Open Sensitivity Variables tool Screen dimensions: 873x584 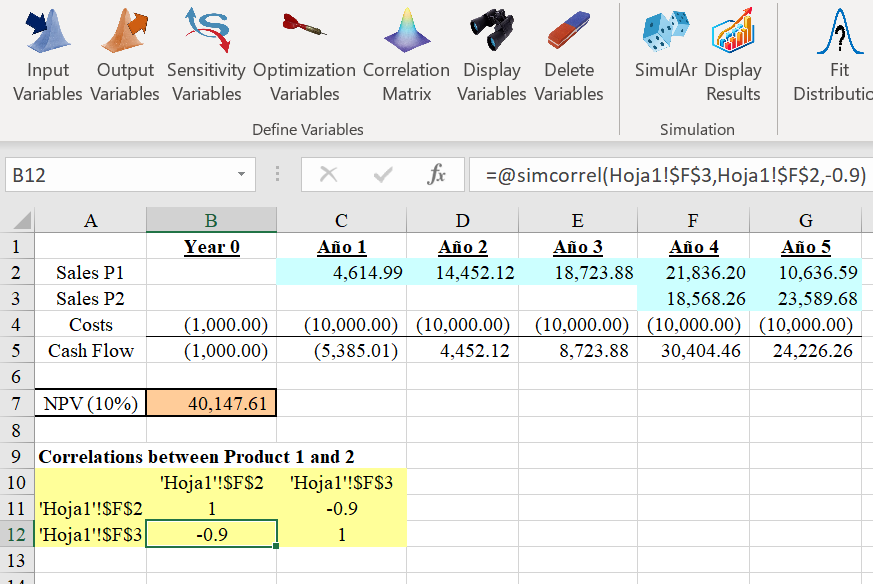coord(207,55)
